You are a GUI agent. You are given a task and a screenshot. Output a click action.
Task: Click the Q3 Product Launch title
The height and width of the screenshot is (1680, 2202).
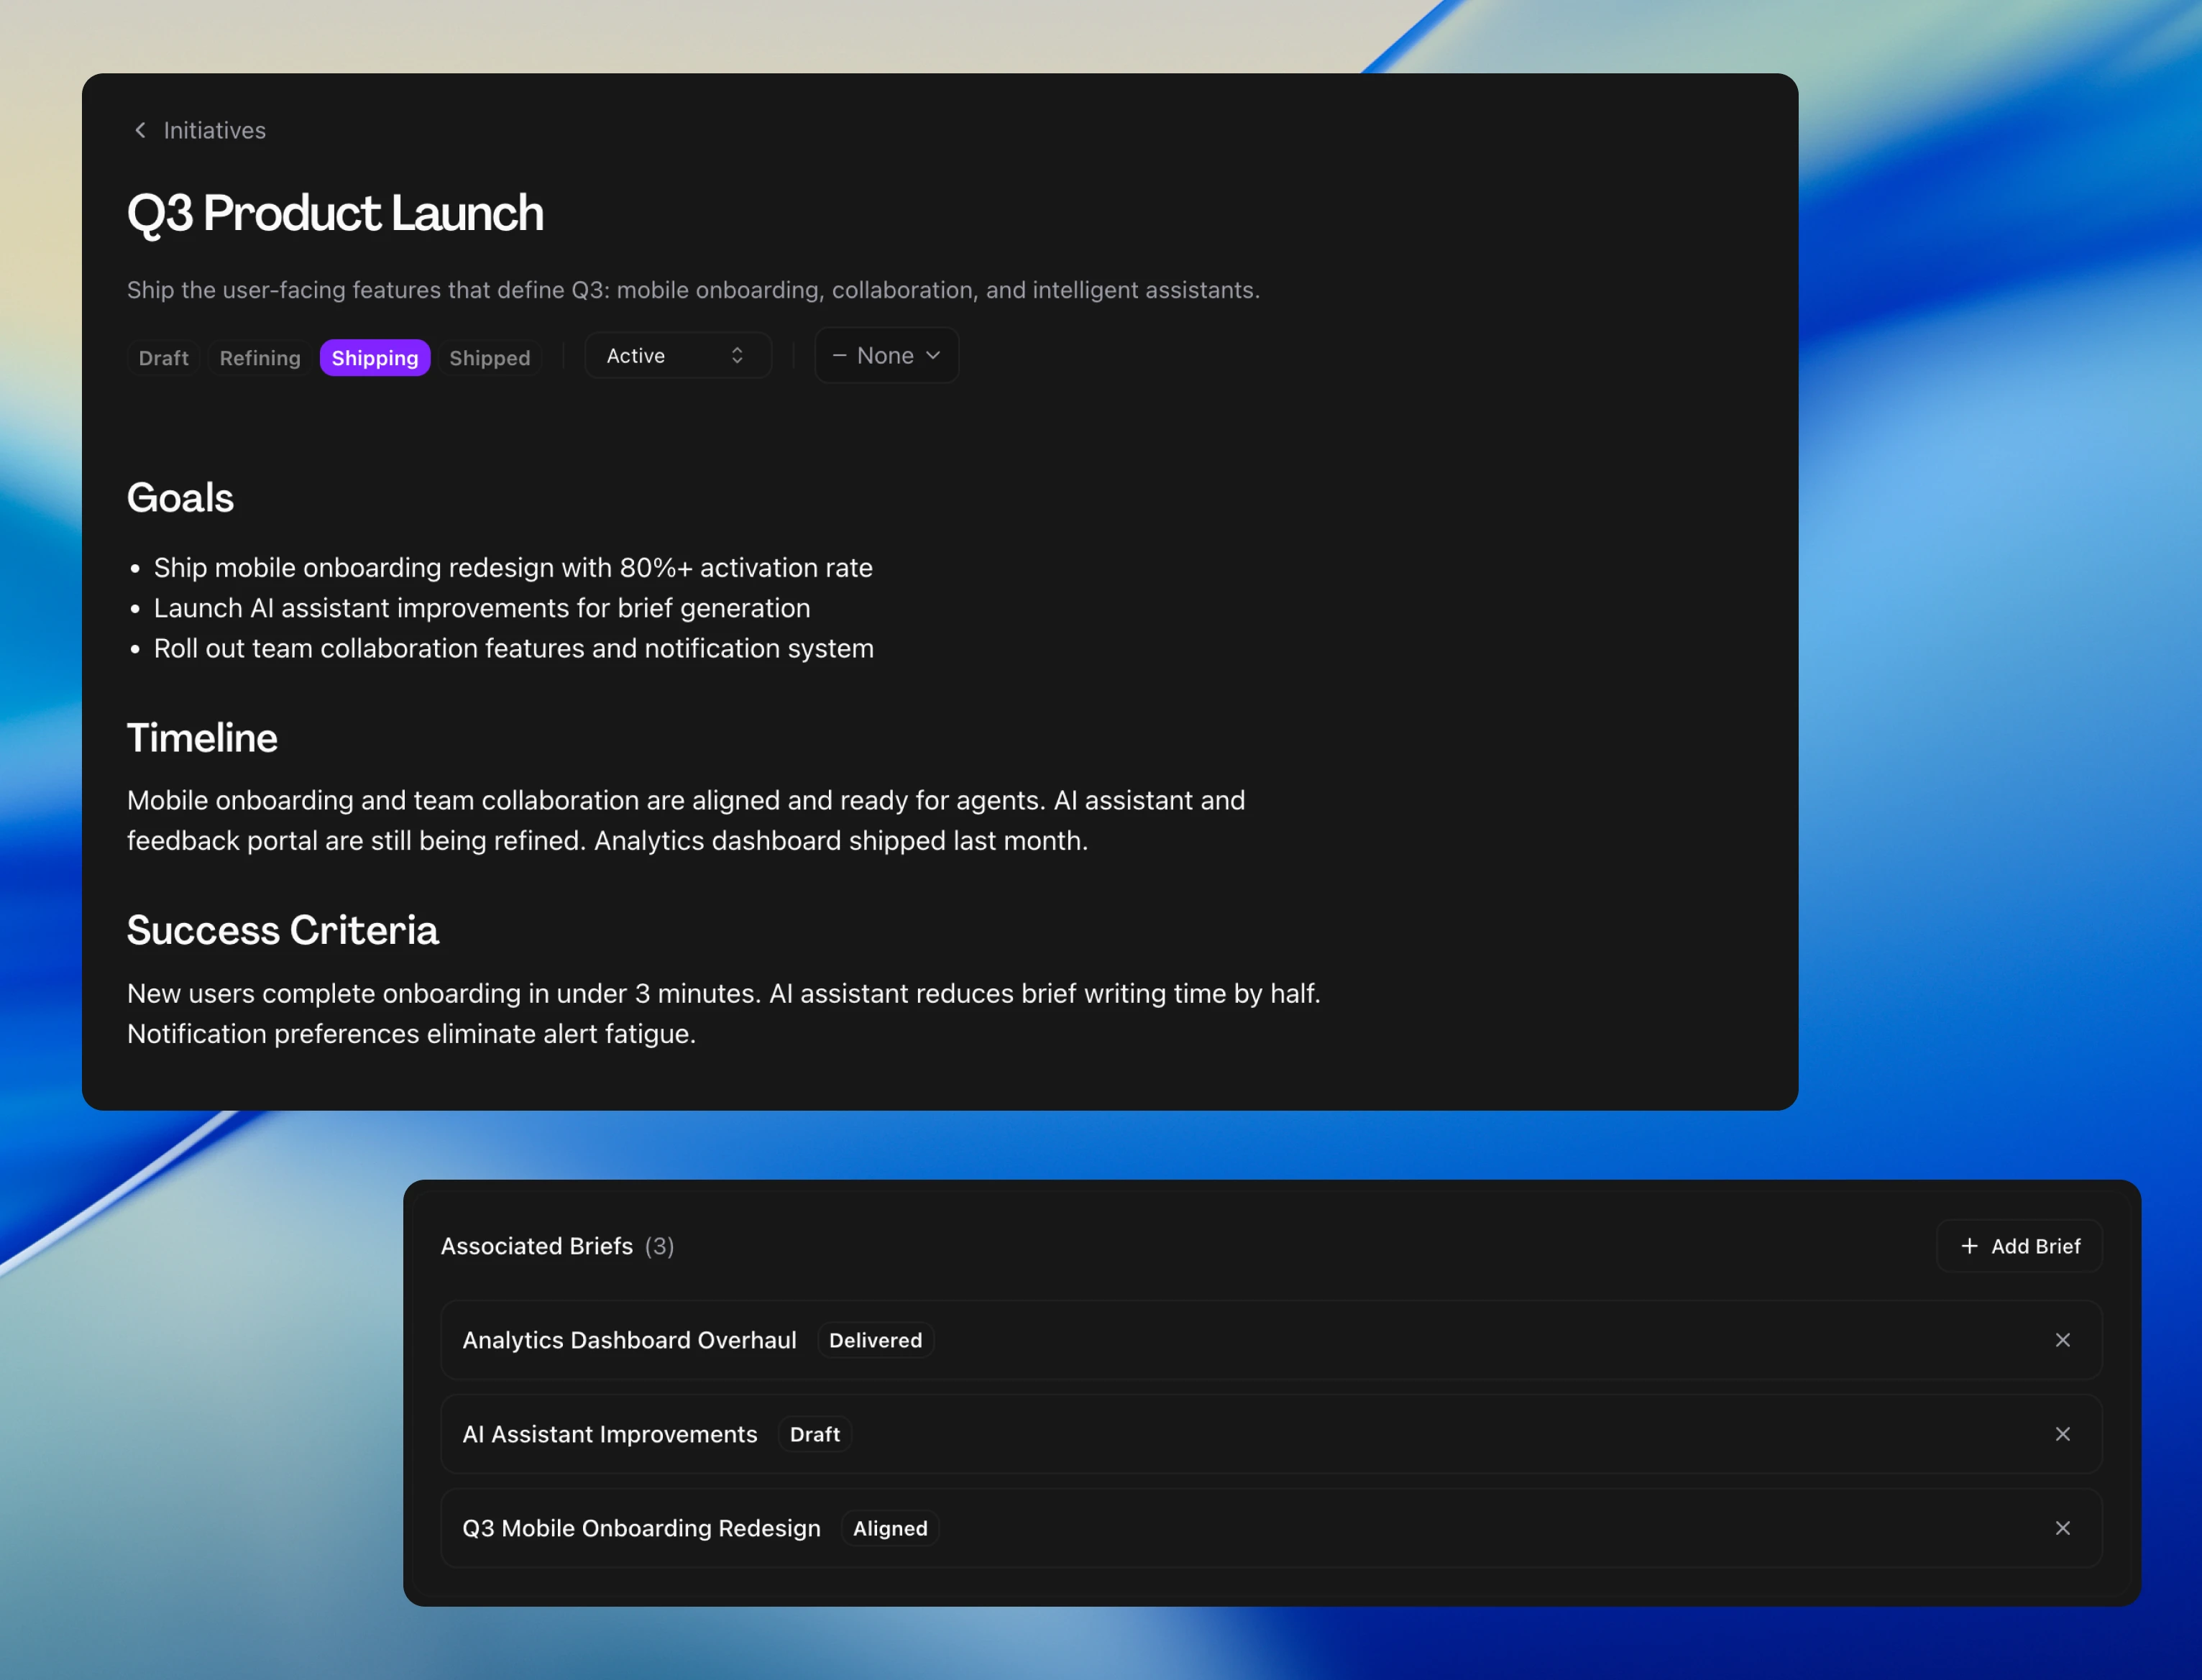pyautogui.click(x=335, y=213)
